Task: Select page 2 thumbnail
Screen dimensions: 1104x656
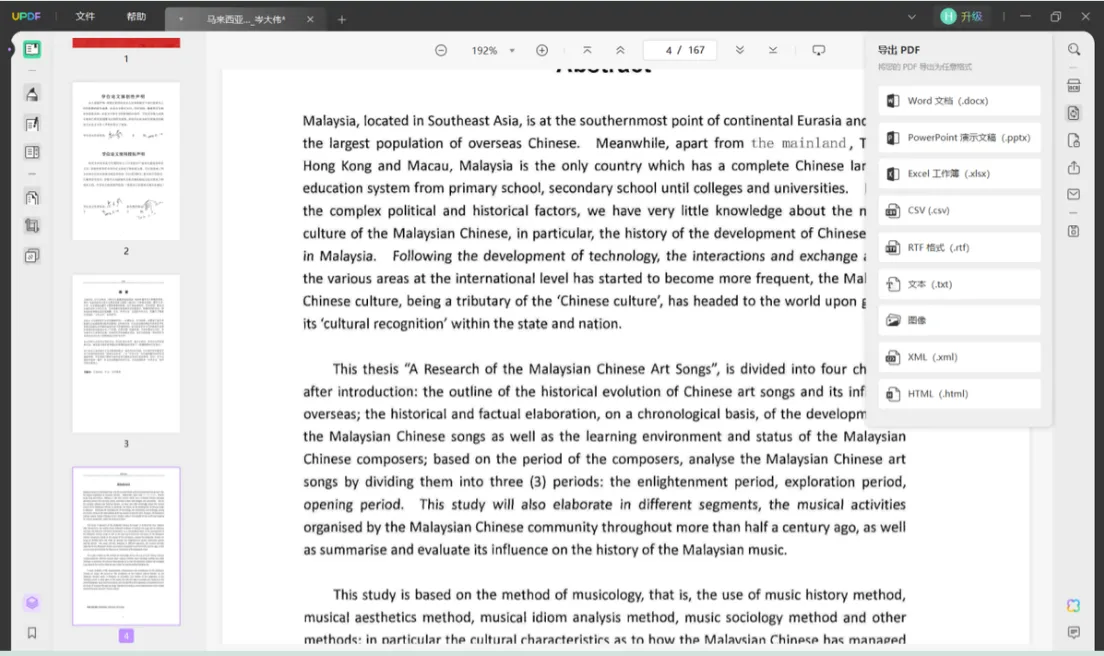Action: [126, 162]
